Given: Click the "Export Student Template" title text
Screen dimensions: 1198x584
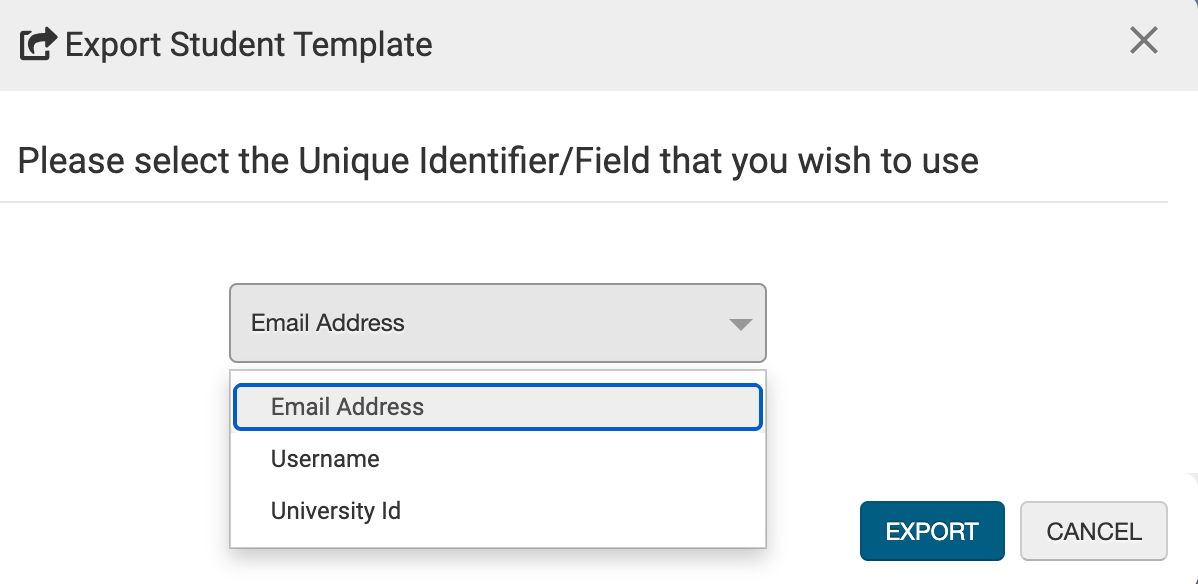Looking at the screenshot, I should [249, 45].
